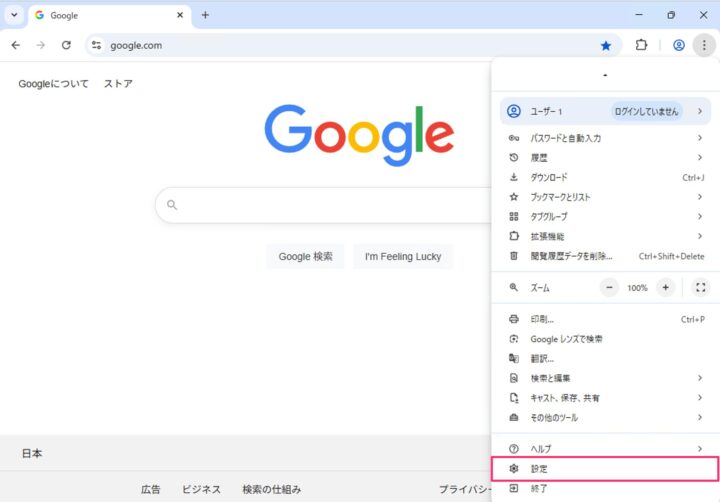Open 拡張機能 menu item
This screenshot has height=502, width=720.
tap(605, 236)
